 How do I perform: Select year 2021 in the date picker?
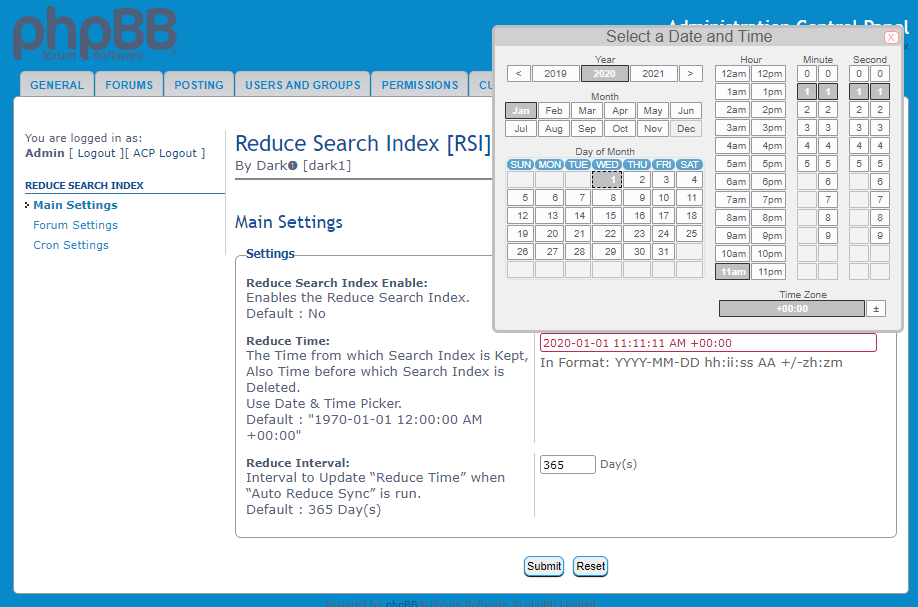(653, 74)
